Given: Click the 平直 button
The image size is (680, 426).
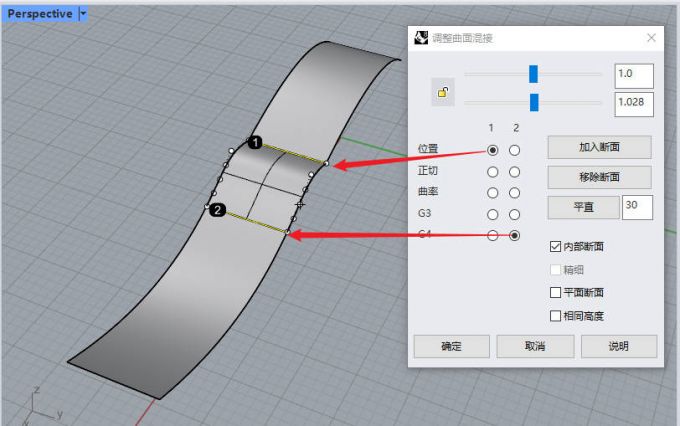Looking at the screenshot, I should (x=583, y=207).
